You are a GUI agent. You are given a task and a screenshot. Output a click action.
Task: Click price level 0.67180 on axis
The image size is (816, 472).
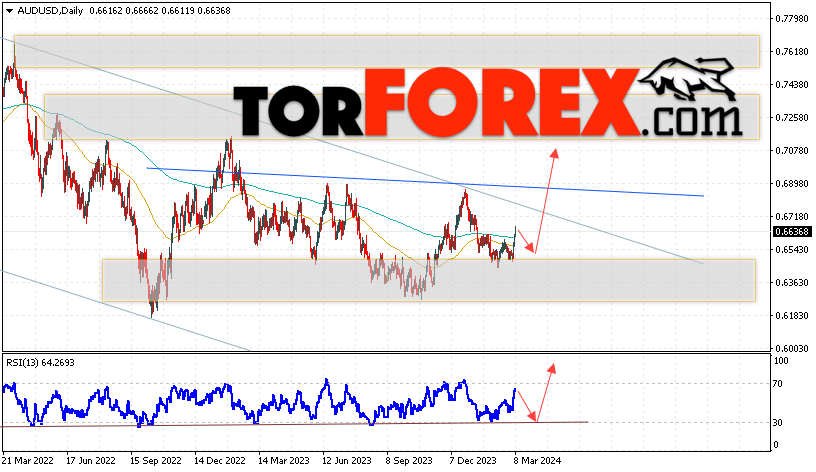pos(792,216)
